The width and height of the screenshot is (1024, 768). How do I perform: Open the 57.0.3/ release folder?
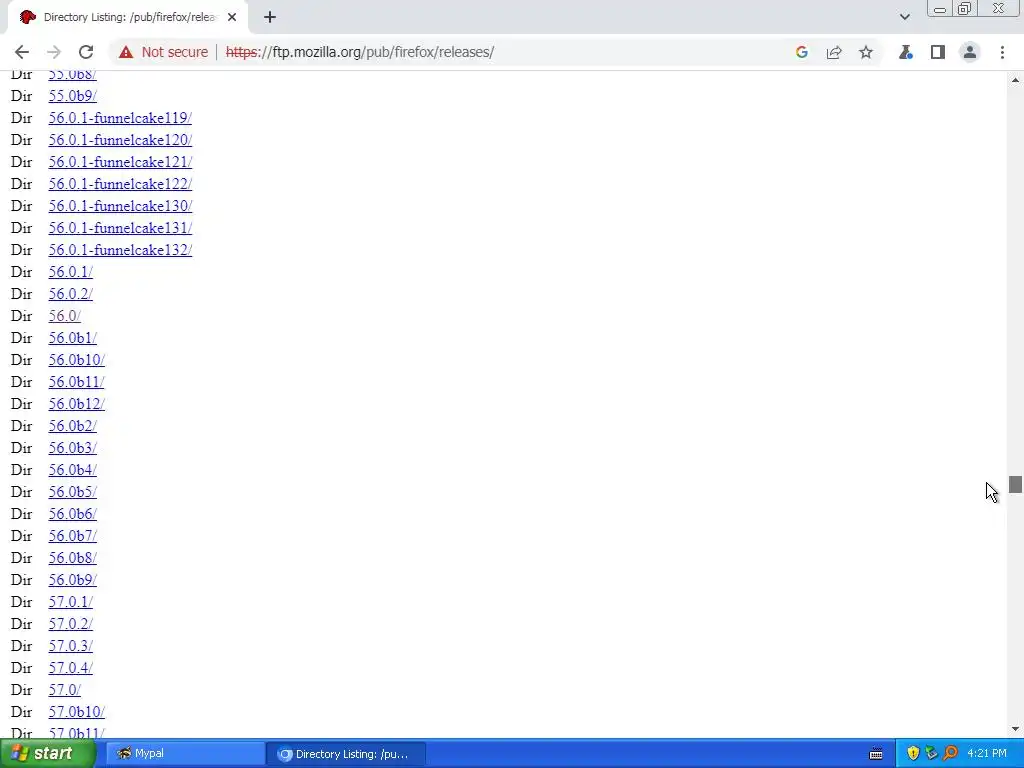pos(71,646)
